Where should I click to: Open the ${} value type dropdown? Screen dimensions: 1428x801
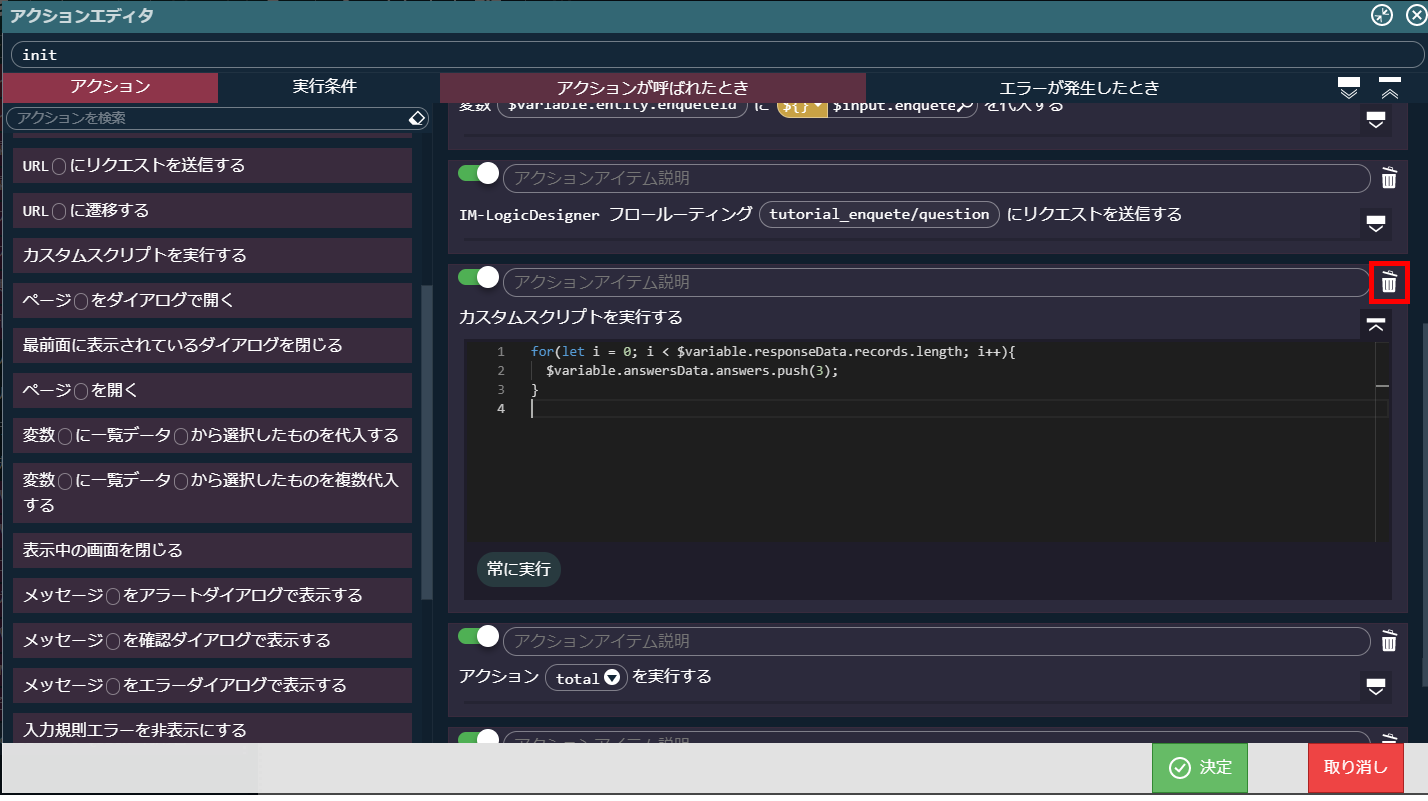coord(802,106)
